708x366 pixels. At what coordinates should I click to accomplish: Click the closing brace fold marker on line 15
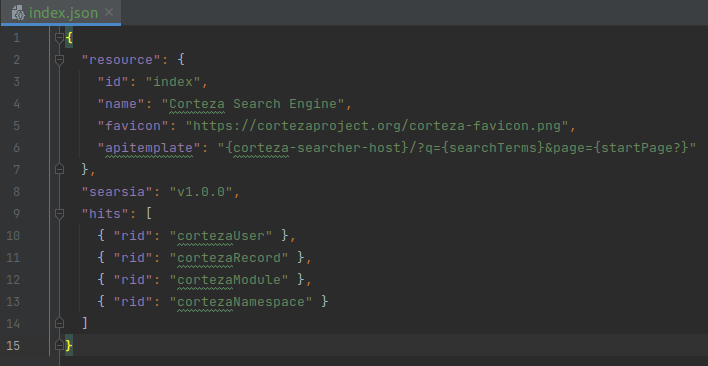(59, 345)
